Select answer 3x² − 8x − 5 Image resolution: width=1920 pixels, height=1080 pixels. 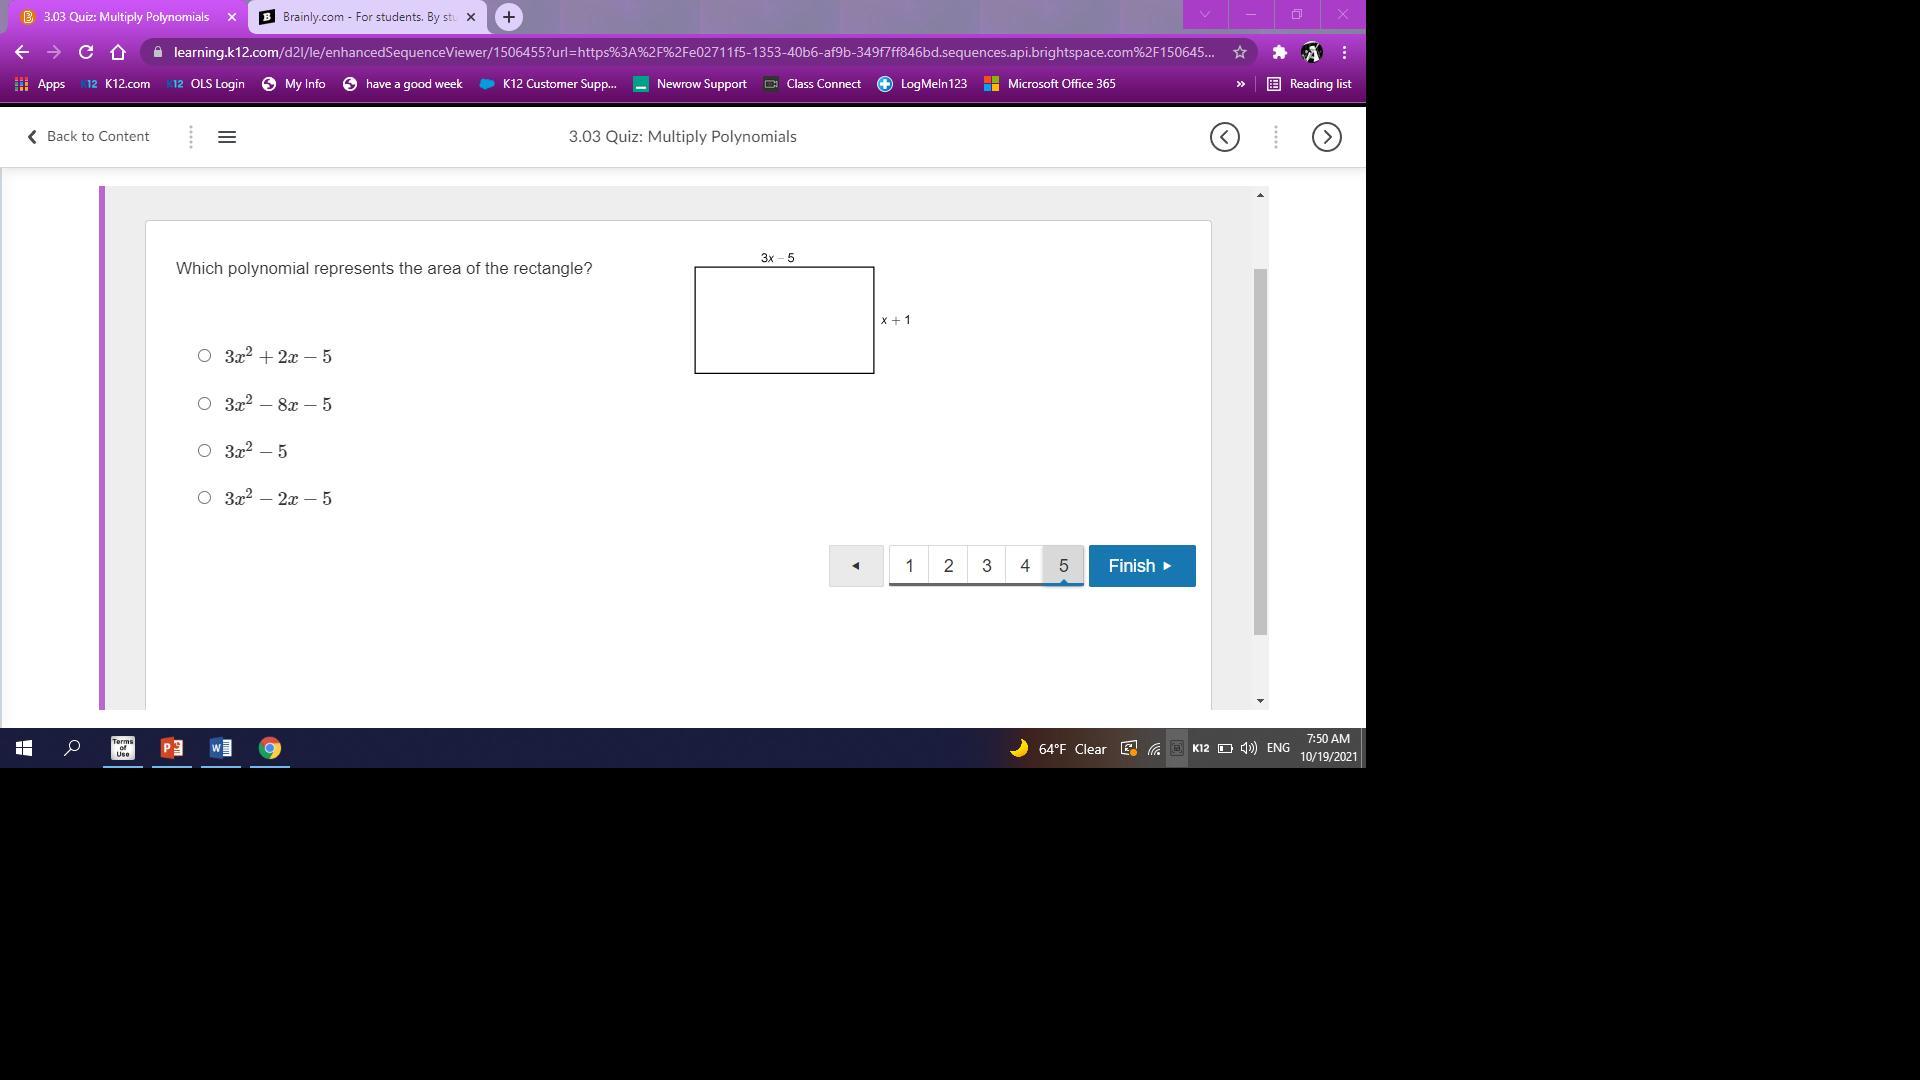[205, 404]
